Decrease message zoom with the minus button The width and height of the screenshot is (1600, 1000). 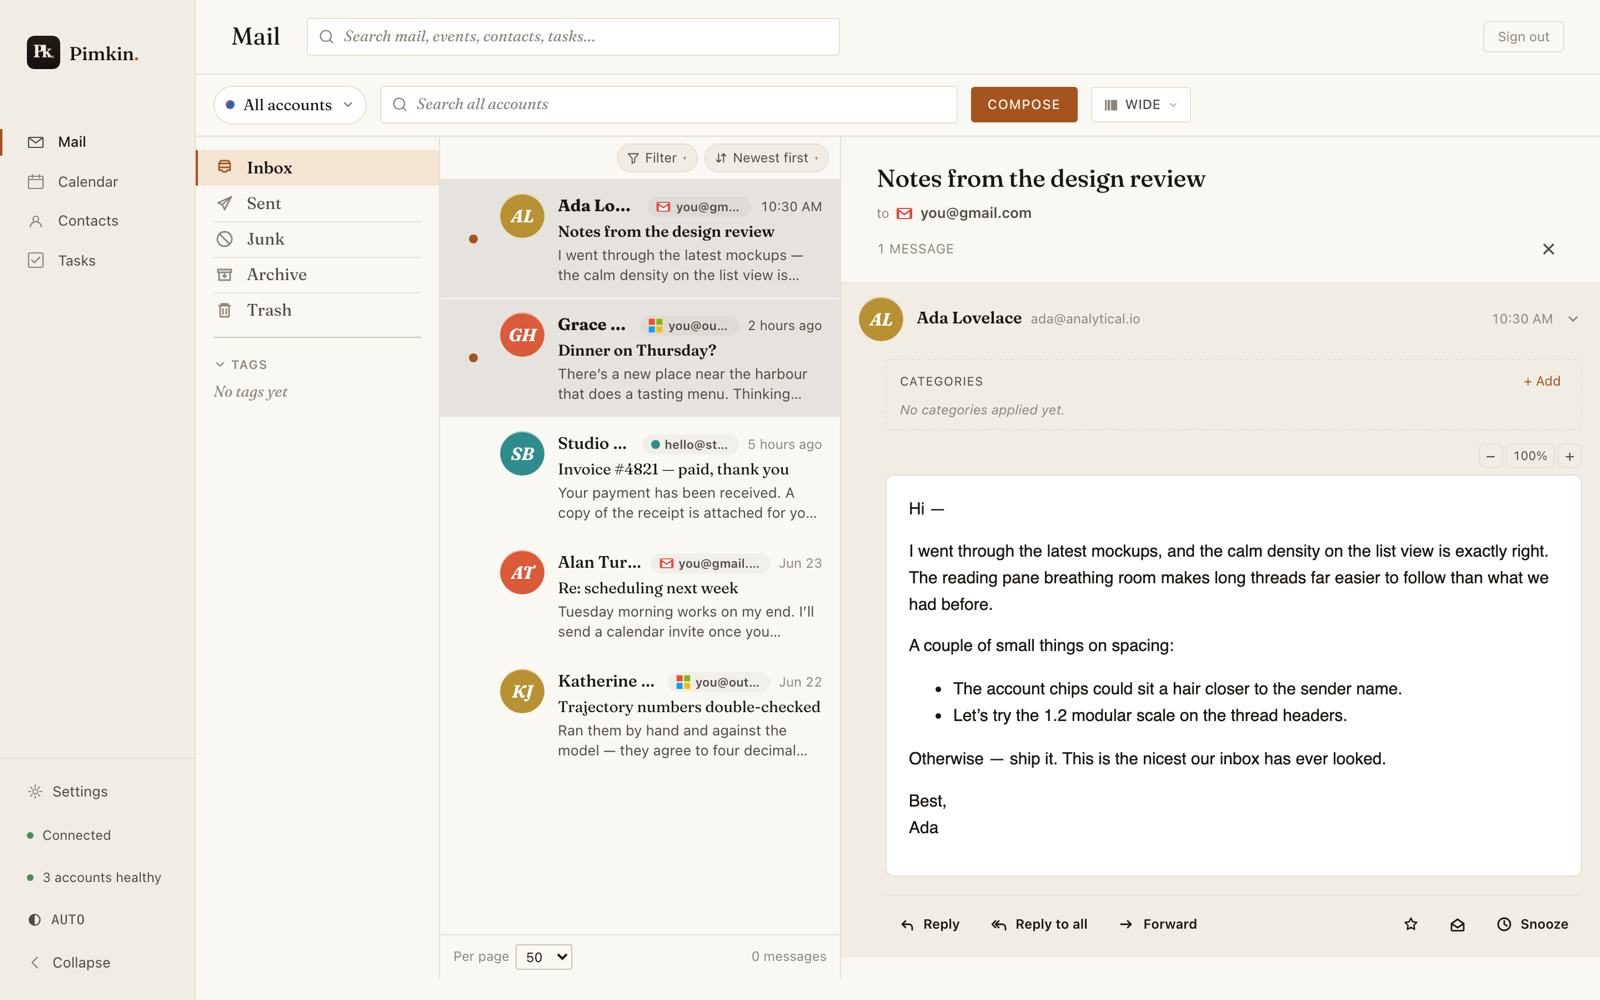(x=1490, y=456)
